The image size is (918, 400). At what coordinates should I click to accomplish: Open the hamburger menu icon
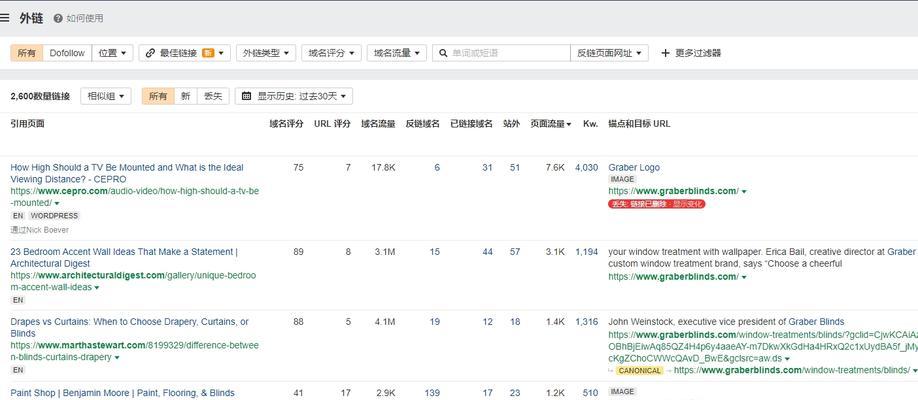pyautogui.click(x=5, y=18)
